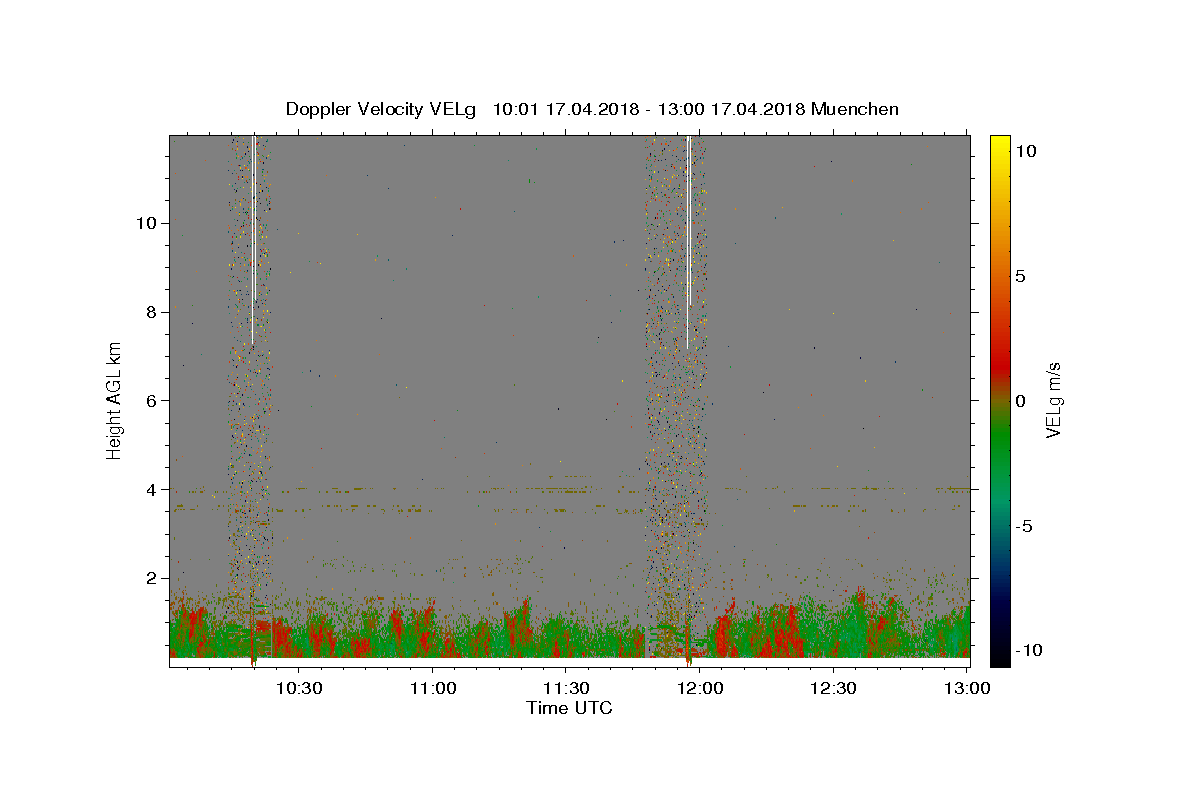Click the colorbar value -10
The width and height of the screenshot is (1200, 800).
click(x=1028, y=651)
